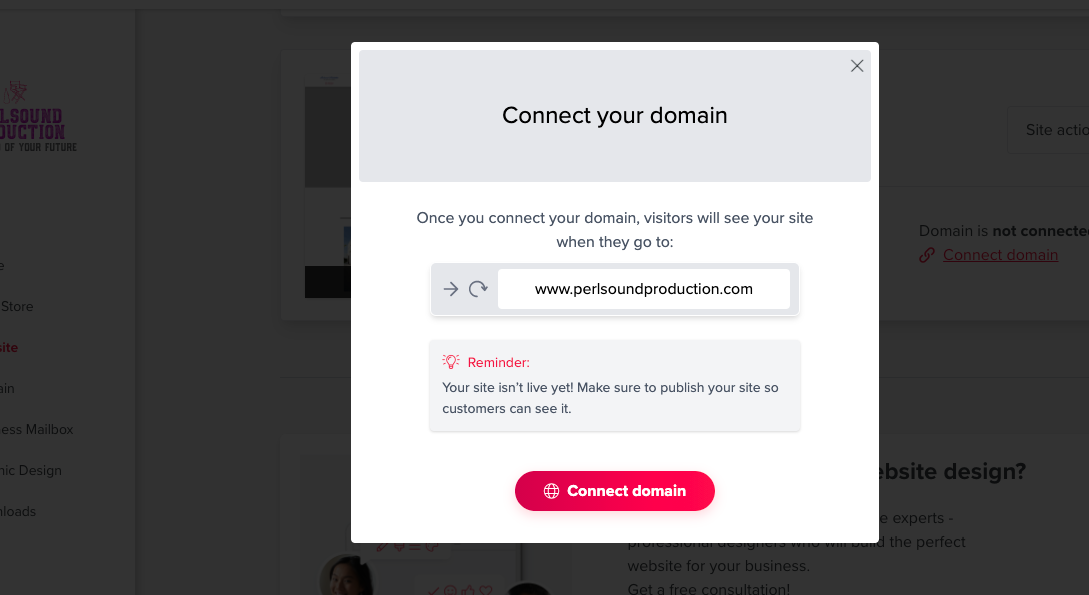Screen dimensions: 1089x595
Task: Click the refresh icon beside the domain
Action: 478,289
